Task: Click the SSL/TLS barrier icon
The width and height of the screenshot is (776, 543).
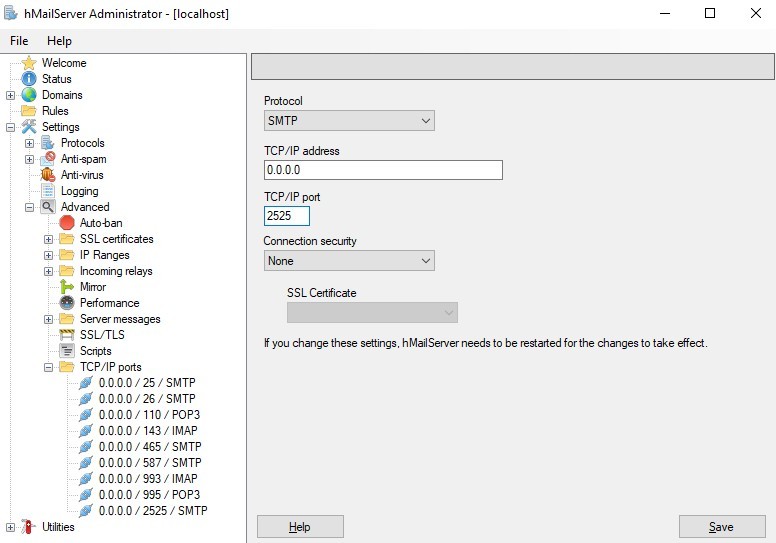Action: pyautogui.click(x=67, y=335)
